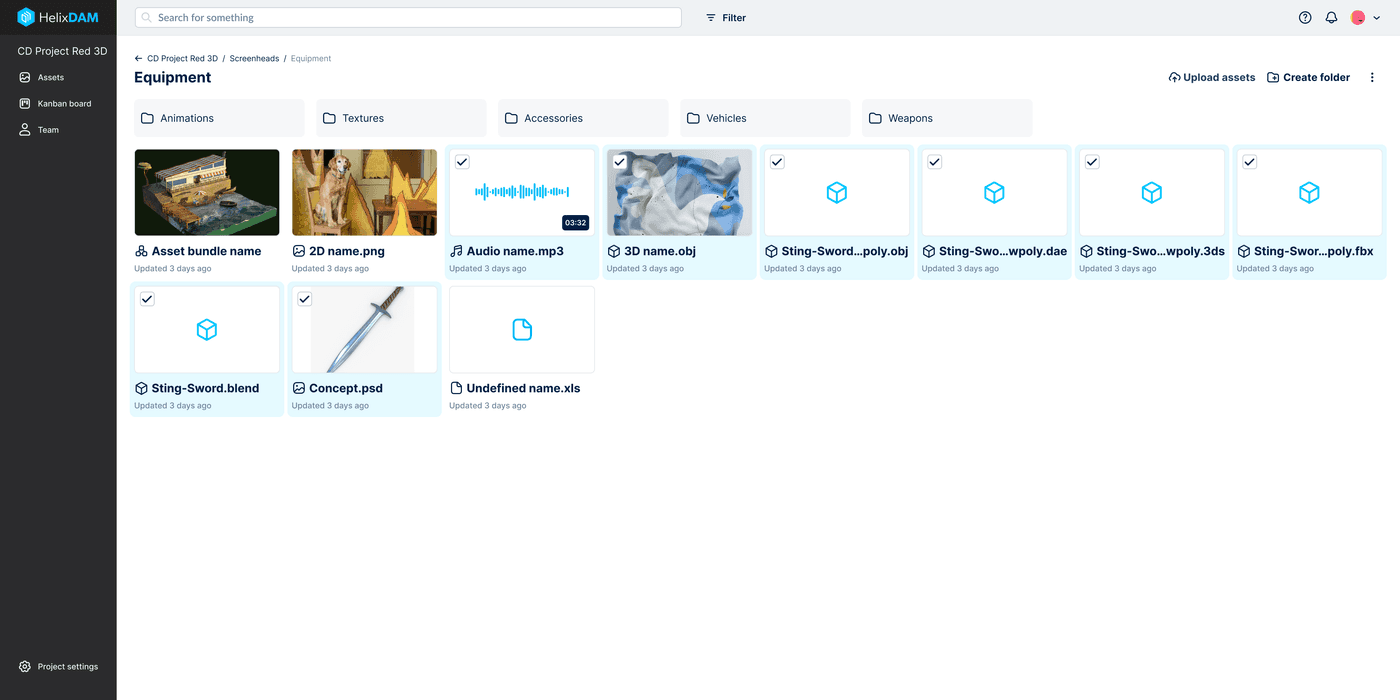Expand the user account dropdown chevron
Viewport: 1400px width, 700px height.
[1376, 18]
